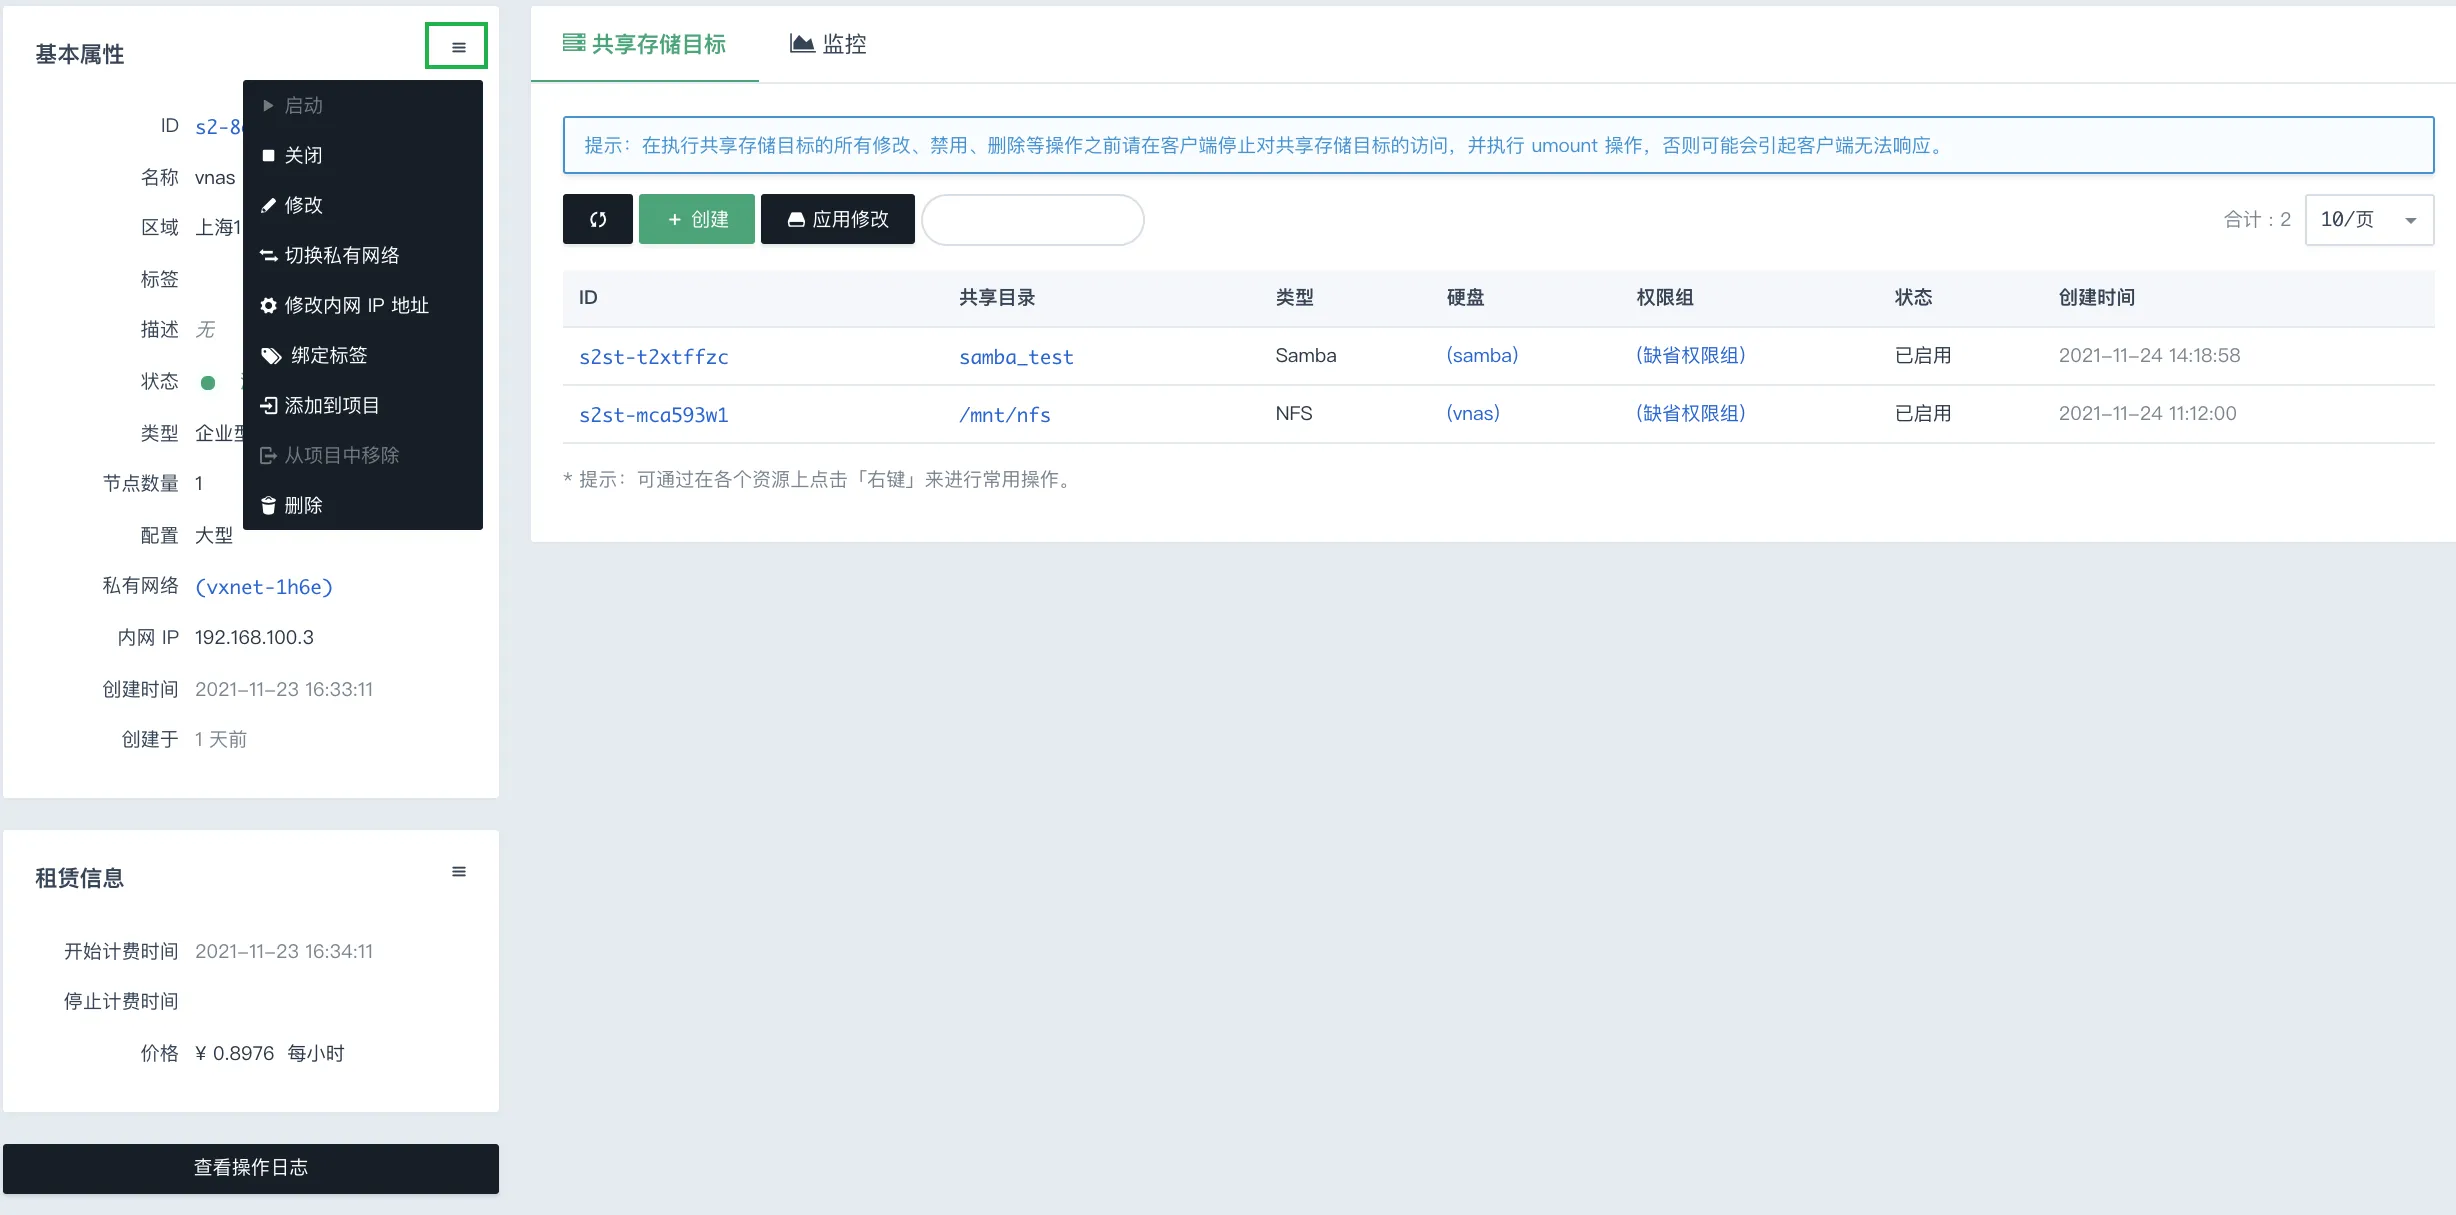
Task: Open the 基本属性 hamburger menu
Action: pyautogui.click(x=457, y=46)
